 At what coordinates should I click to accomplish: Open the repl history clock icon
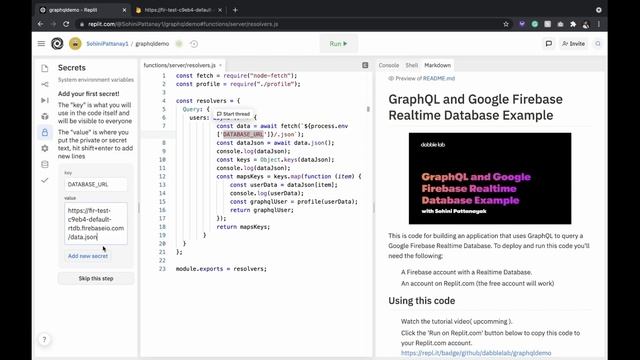pos(194,44)
